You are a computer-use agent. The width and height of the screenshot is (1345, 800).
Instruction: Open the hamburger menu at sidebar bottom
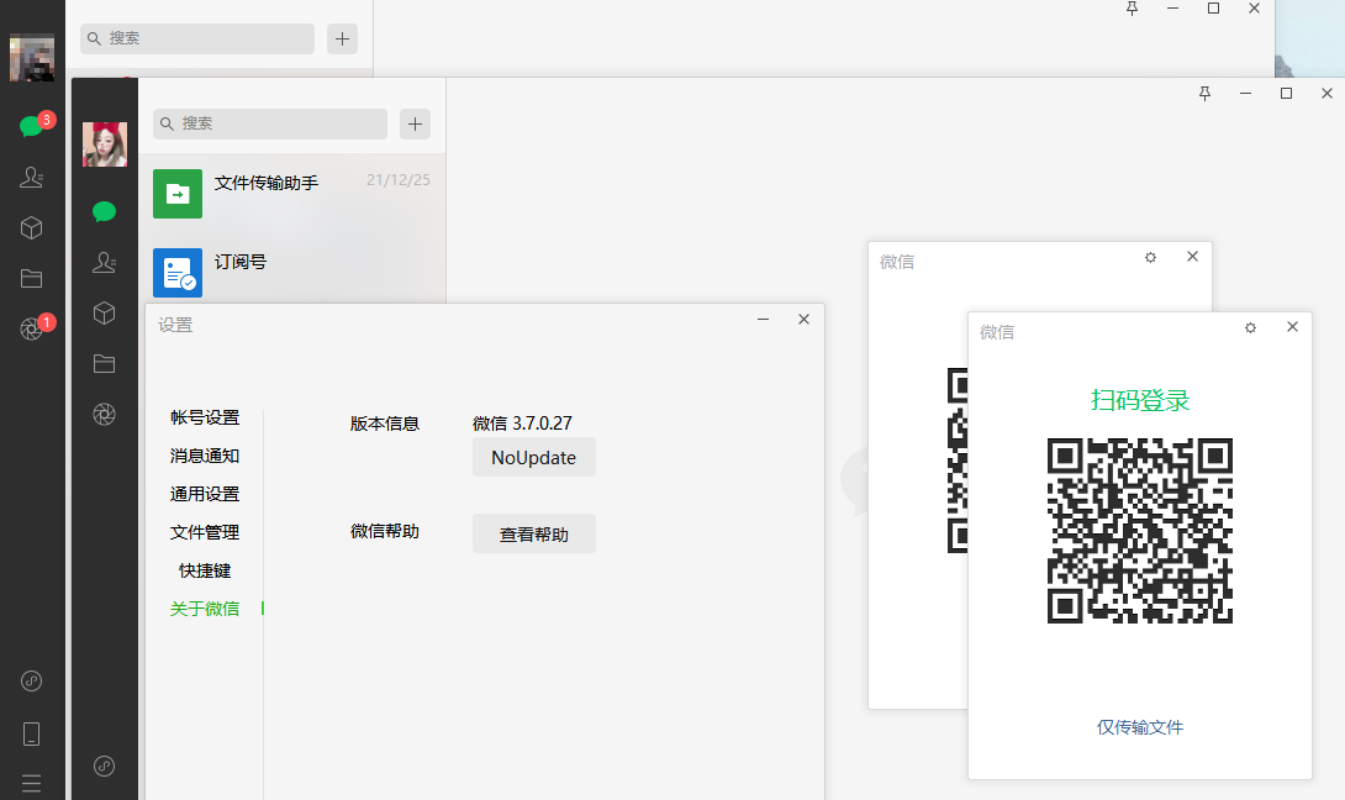pos(32,782)
